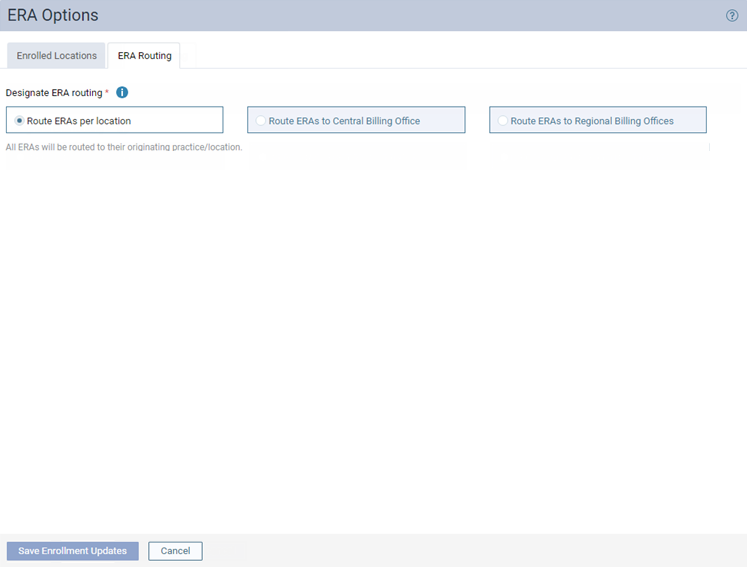This screenshot has height=567, width=747.
Task: Select the Route ERAs per location radio circle
Action: (x=19, y=121)
